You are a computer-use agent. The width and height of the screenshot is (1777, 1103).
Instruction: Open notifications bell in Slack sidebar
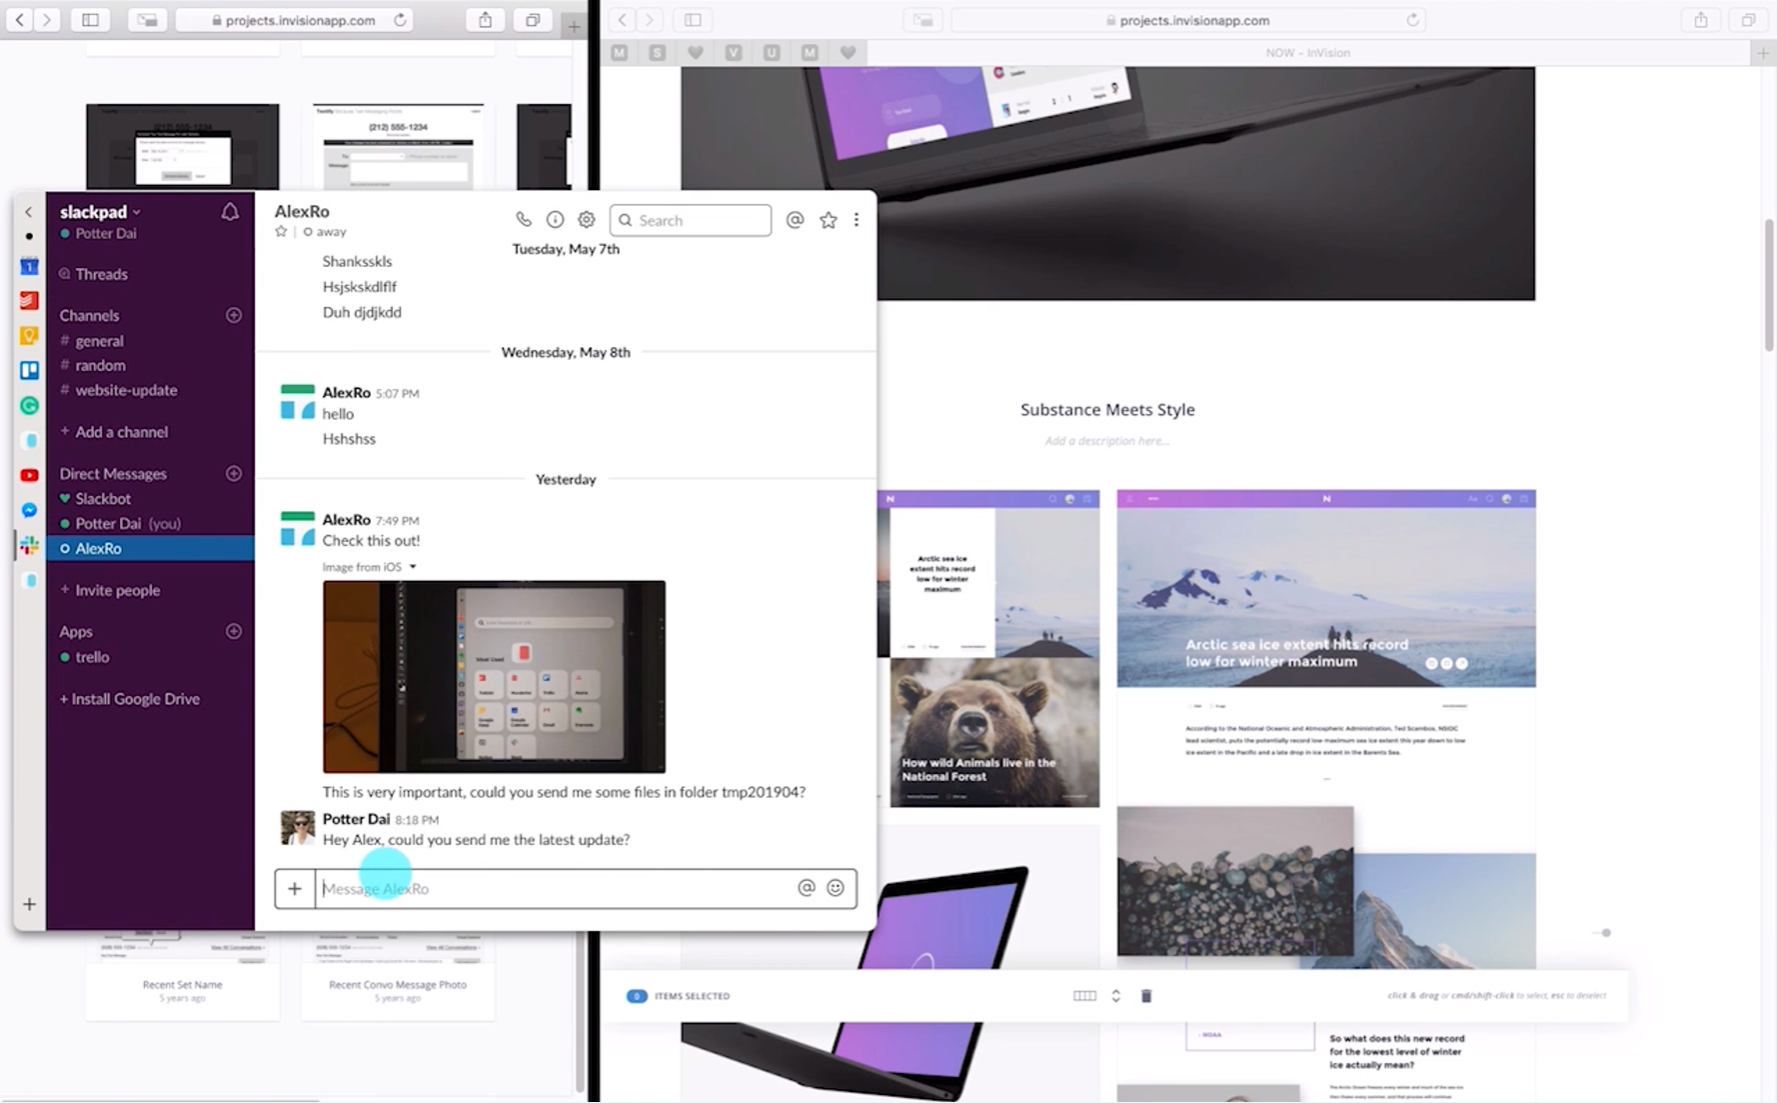coord(230,212)
